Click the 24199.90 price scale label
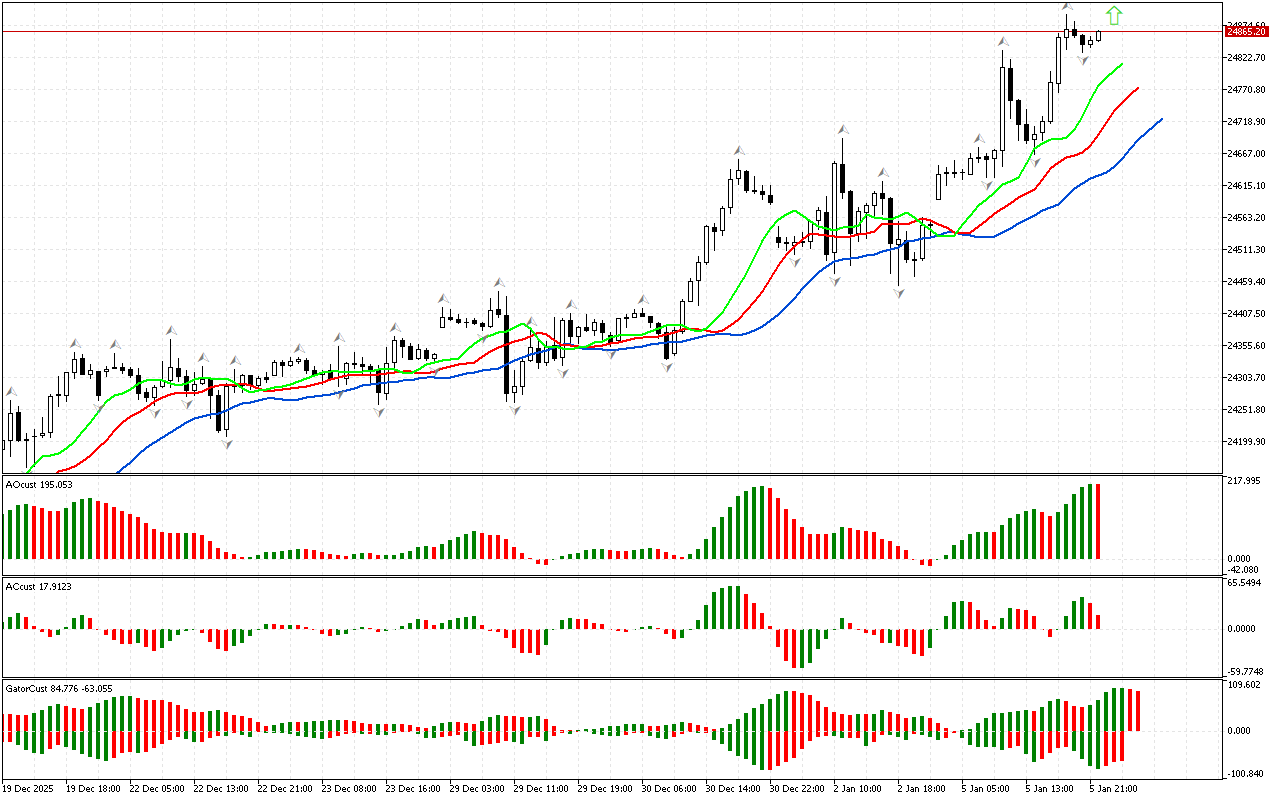This screenshot has width=1280, height=800. tap(1246, 442)
